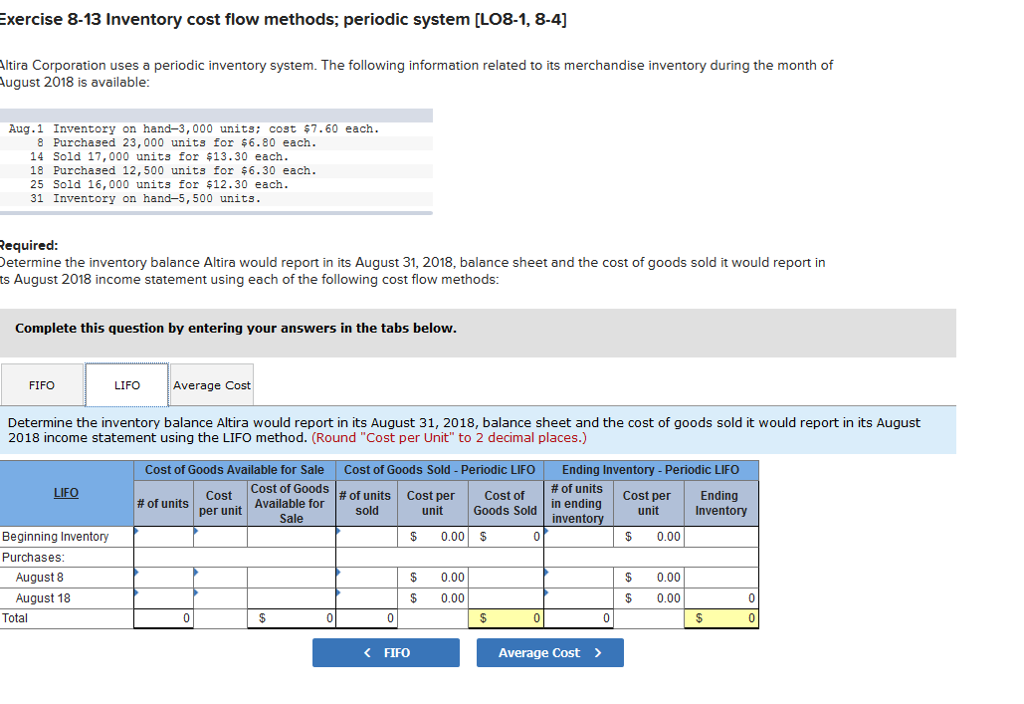Click August 18 Cost of Goods Available cell
Image resolution: width=1024 pixels, height=704 pixels.
pyautogui.click(x=291, y=598)
